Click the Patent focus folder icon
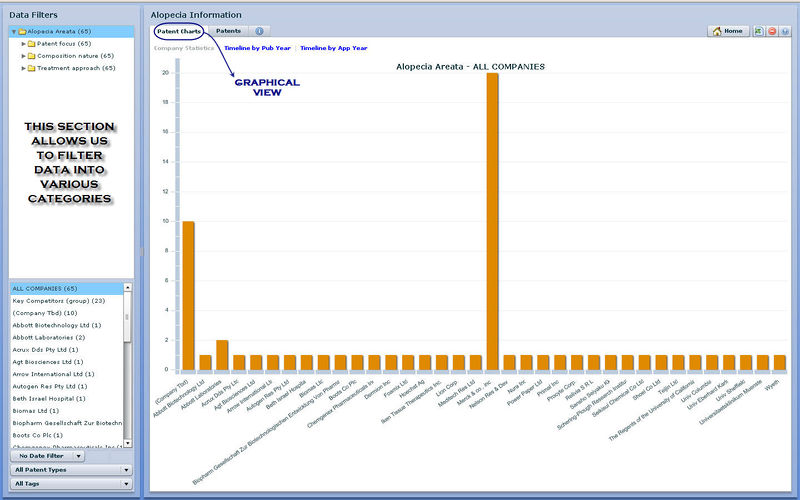The image size is (800, 500). (32, 43)
